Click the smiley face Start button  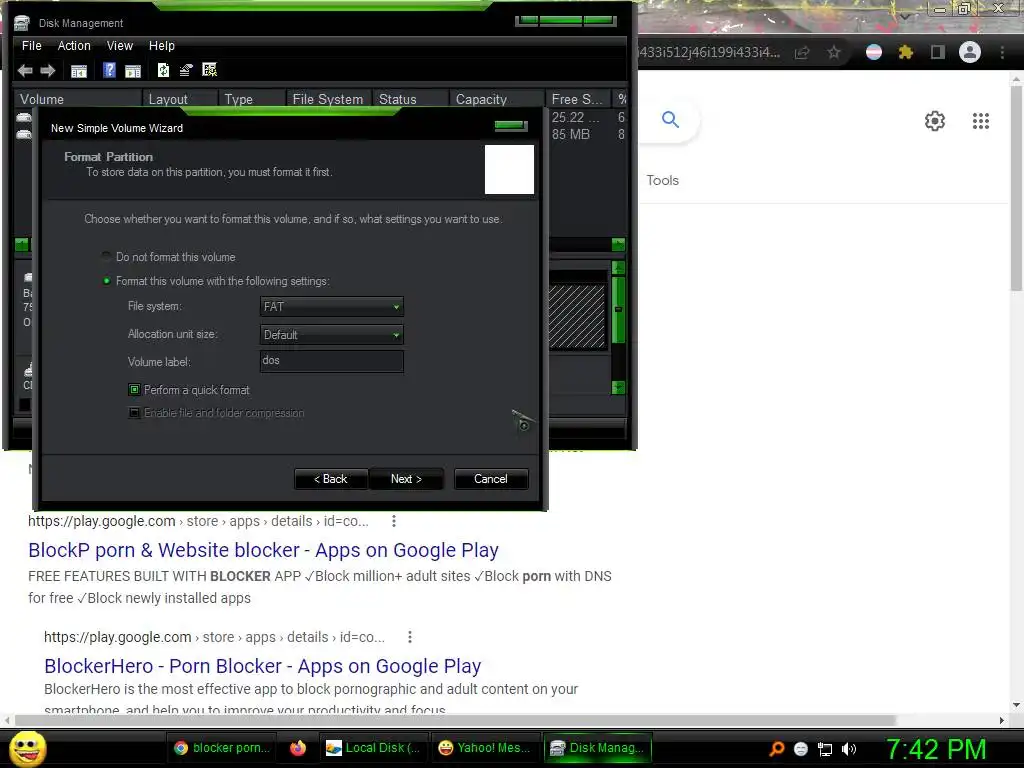(28, 748)
